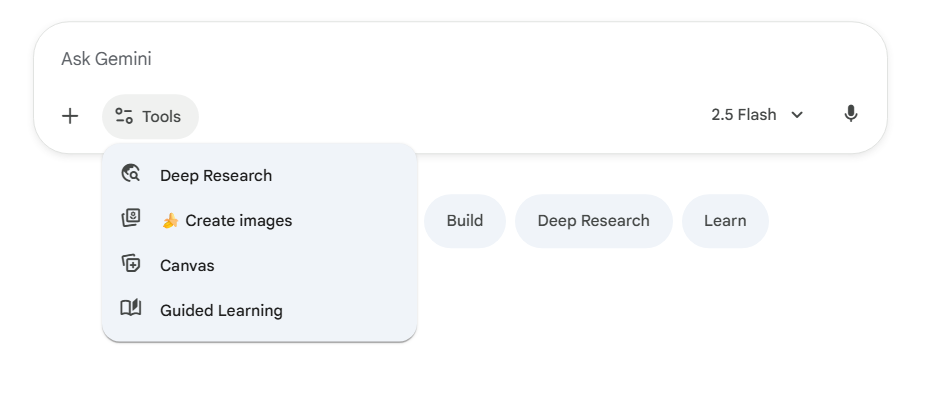Image resolution: width=940 pixels, height=405 pixels.
Task: Click the Guided Learning book icon
Action: 131,309
